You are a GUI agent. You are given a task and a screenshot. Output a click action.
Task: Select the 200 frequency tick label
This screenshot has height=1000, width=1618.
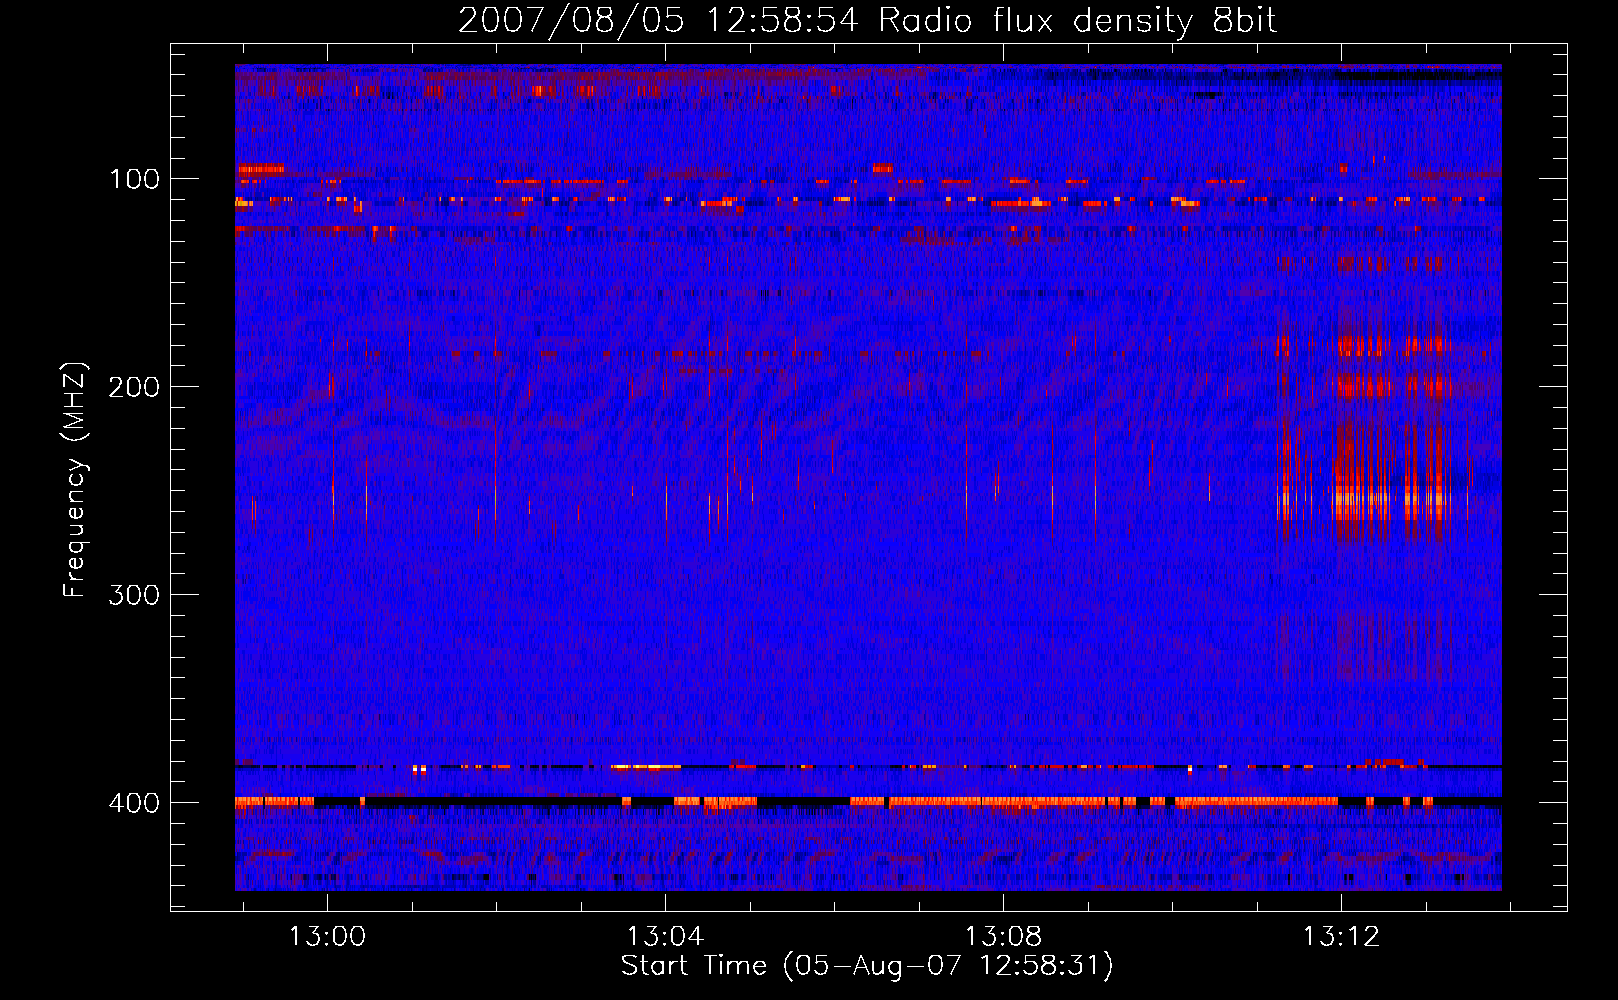tap(134, 387)
